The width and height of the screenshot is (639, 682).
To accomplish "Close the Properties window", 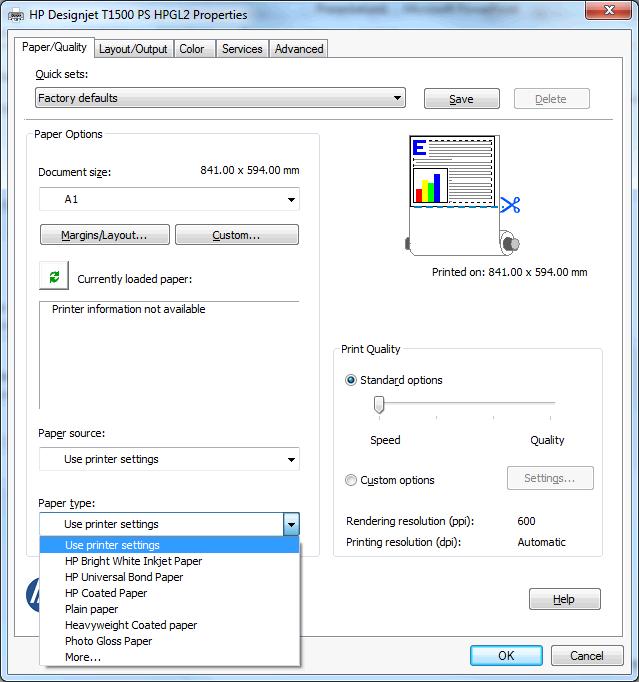I will (x=609, y=10).
